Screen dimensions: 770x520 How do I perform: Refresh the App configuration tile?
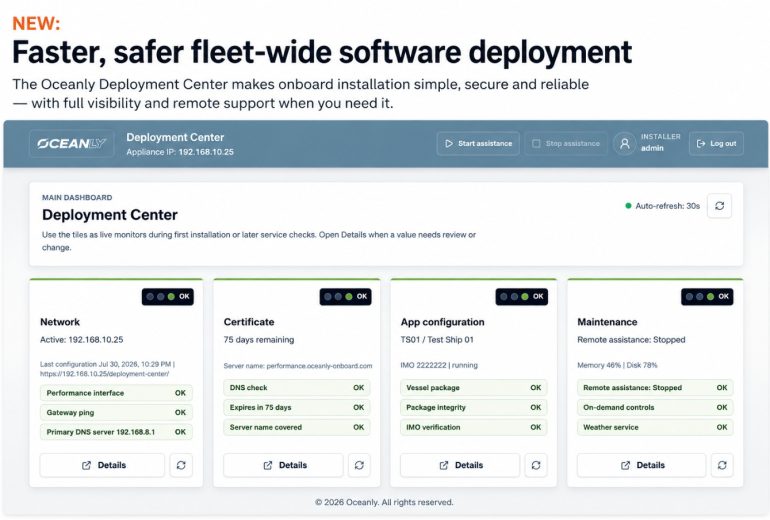point(536,465)
